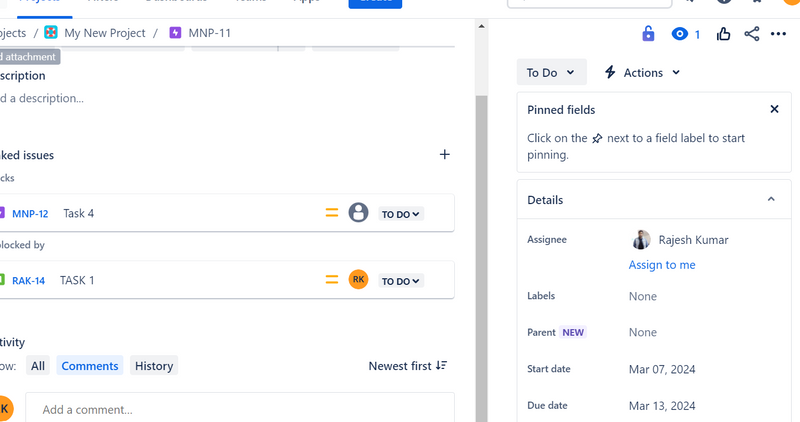Collapse the Details section
The width and height of the screenshot is (800, 422).
tap(771, 200)
